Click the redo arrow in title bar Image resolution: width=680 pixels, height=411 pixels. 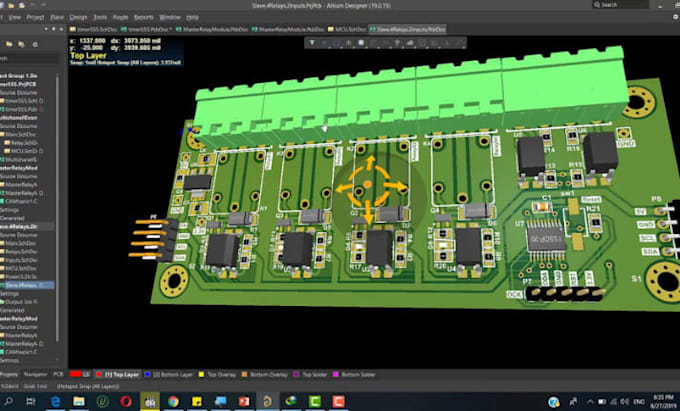(x=44, y=5)
